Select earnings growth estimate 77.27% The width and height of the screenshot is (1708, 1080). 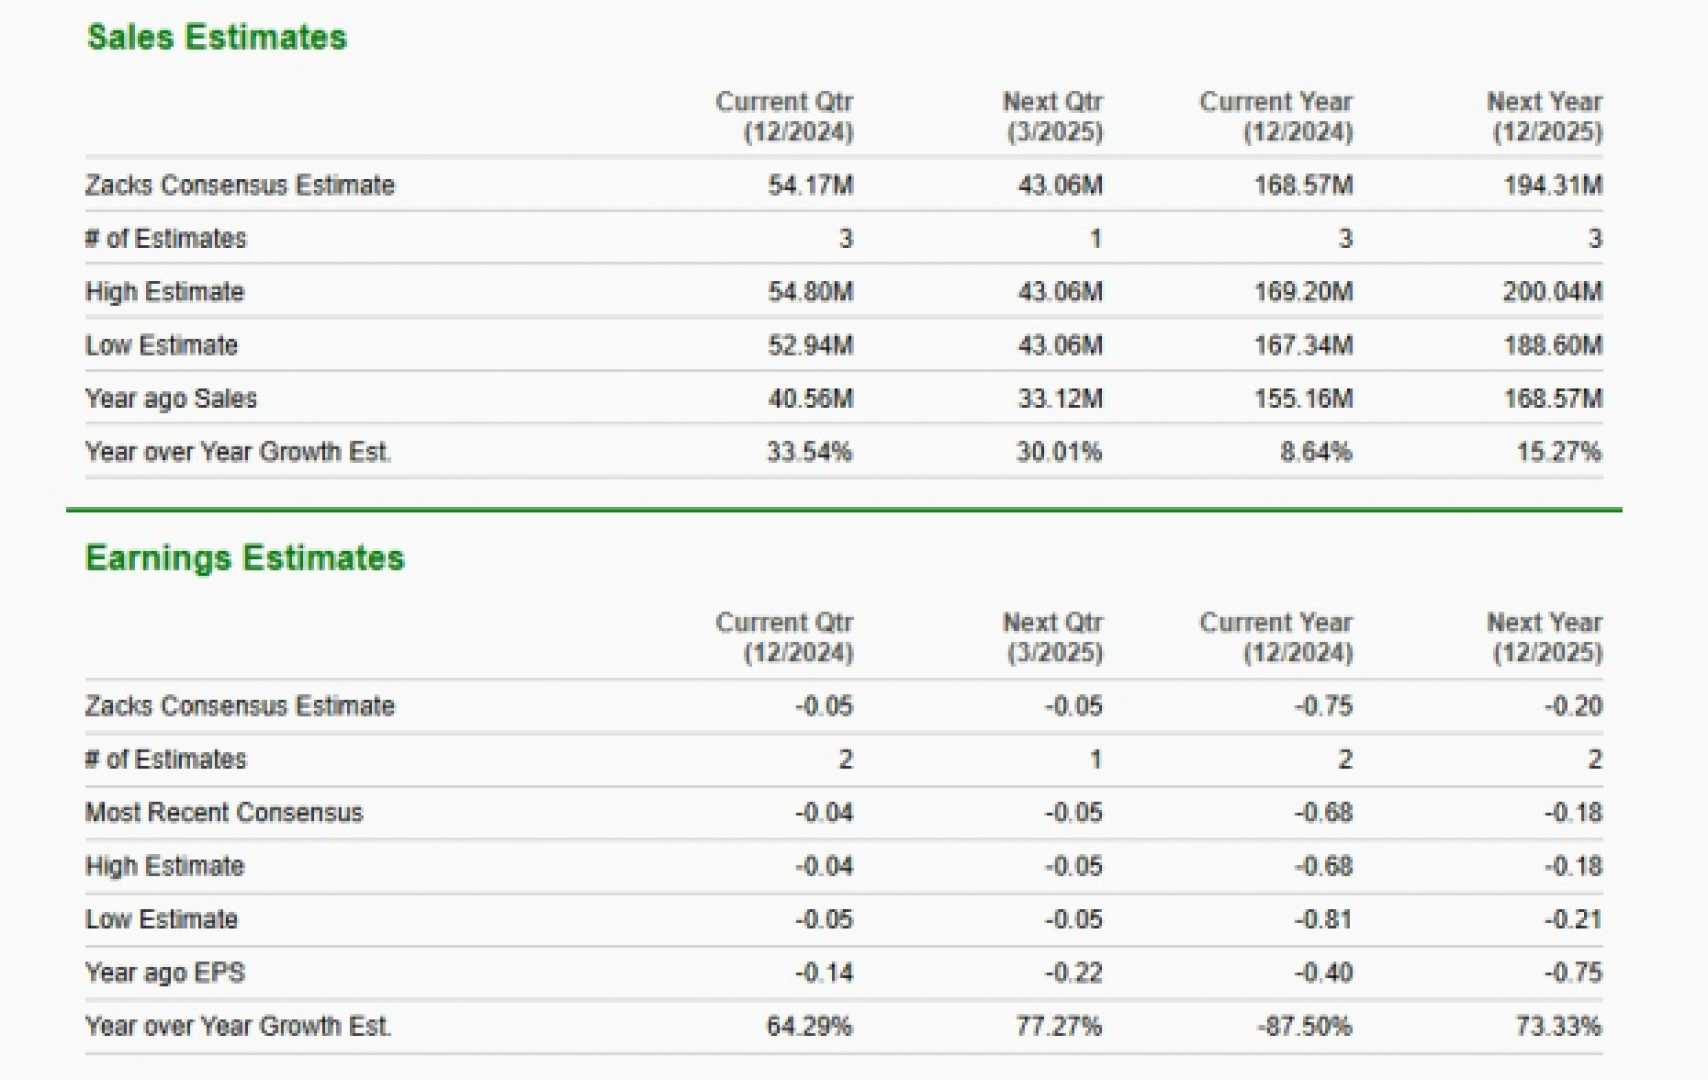point(1059,1026)
